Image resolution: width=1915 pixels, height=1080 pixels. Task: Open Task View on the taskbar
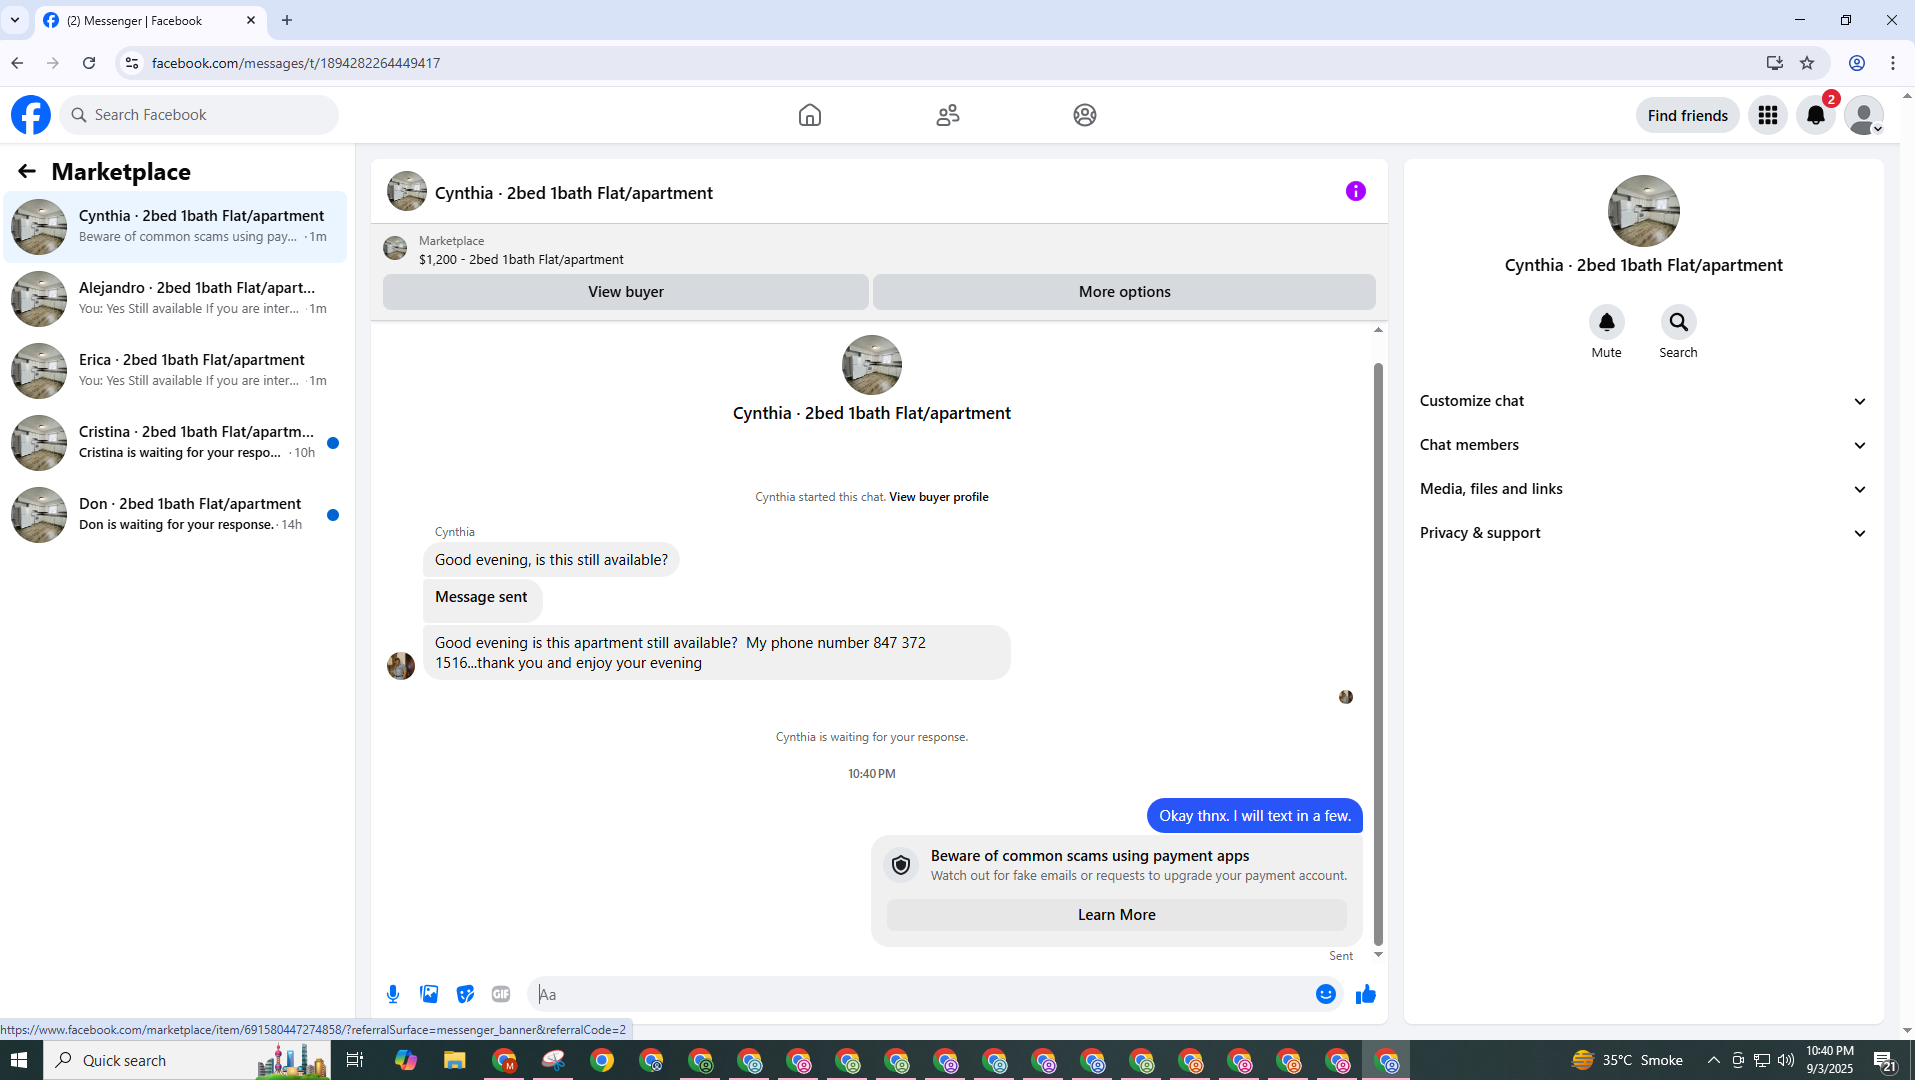(x=355, y=1060)
